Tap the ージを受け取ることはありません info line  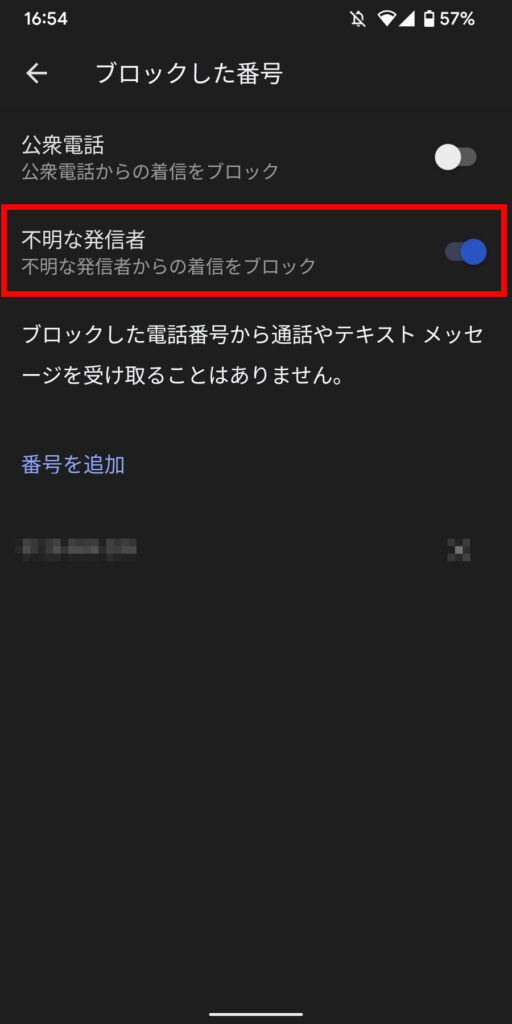point(183,378)
